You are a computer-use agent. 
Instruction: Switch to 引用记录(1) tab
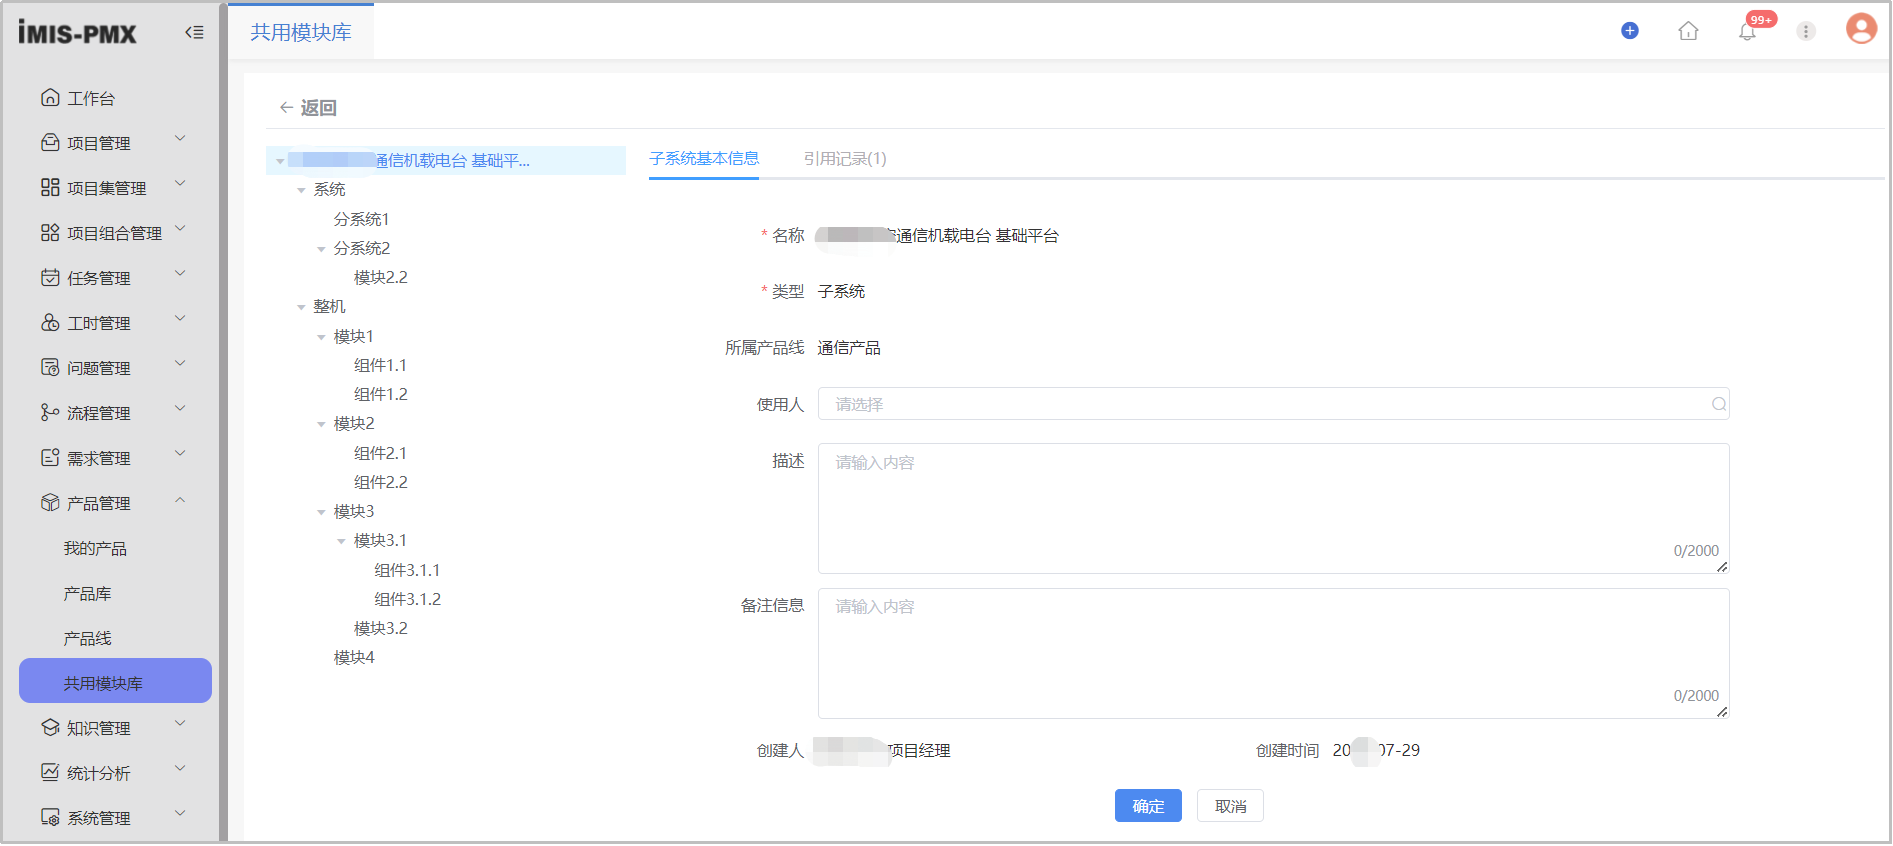pyautogui.click(x=844, y=159)
